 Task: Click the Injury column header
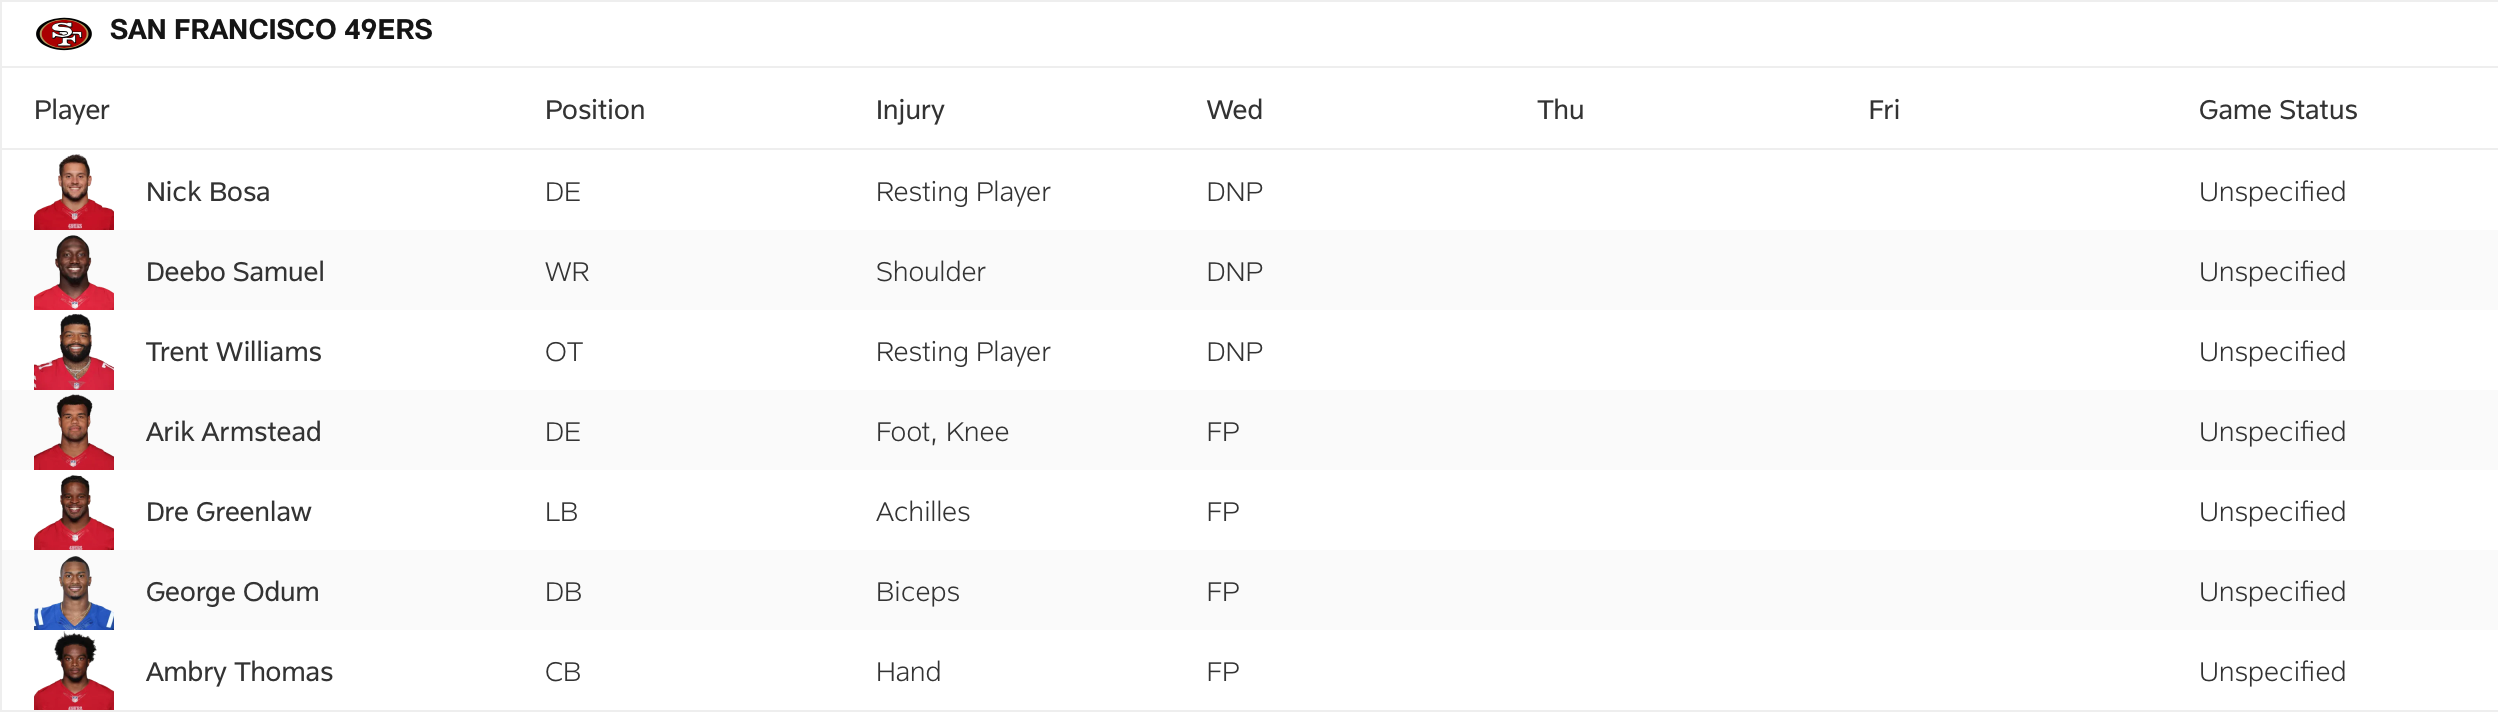[x=909, y=110]
